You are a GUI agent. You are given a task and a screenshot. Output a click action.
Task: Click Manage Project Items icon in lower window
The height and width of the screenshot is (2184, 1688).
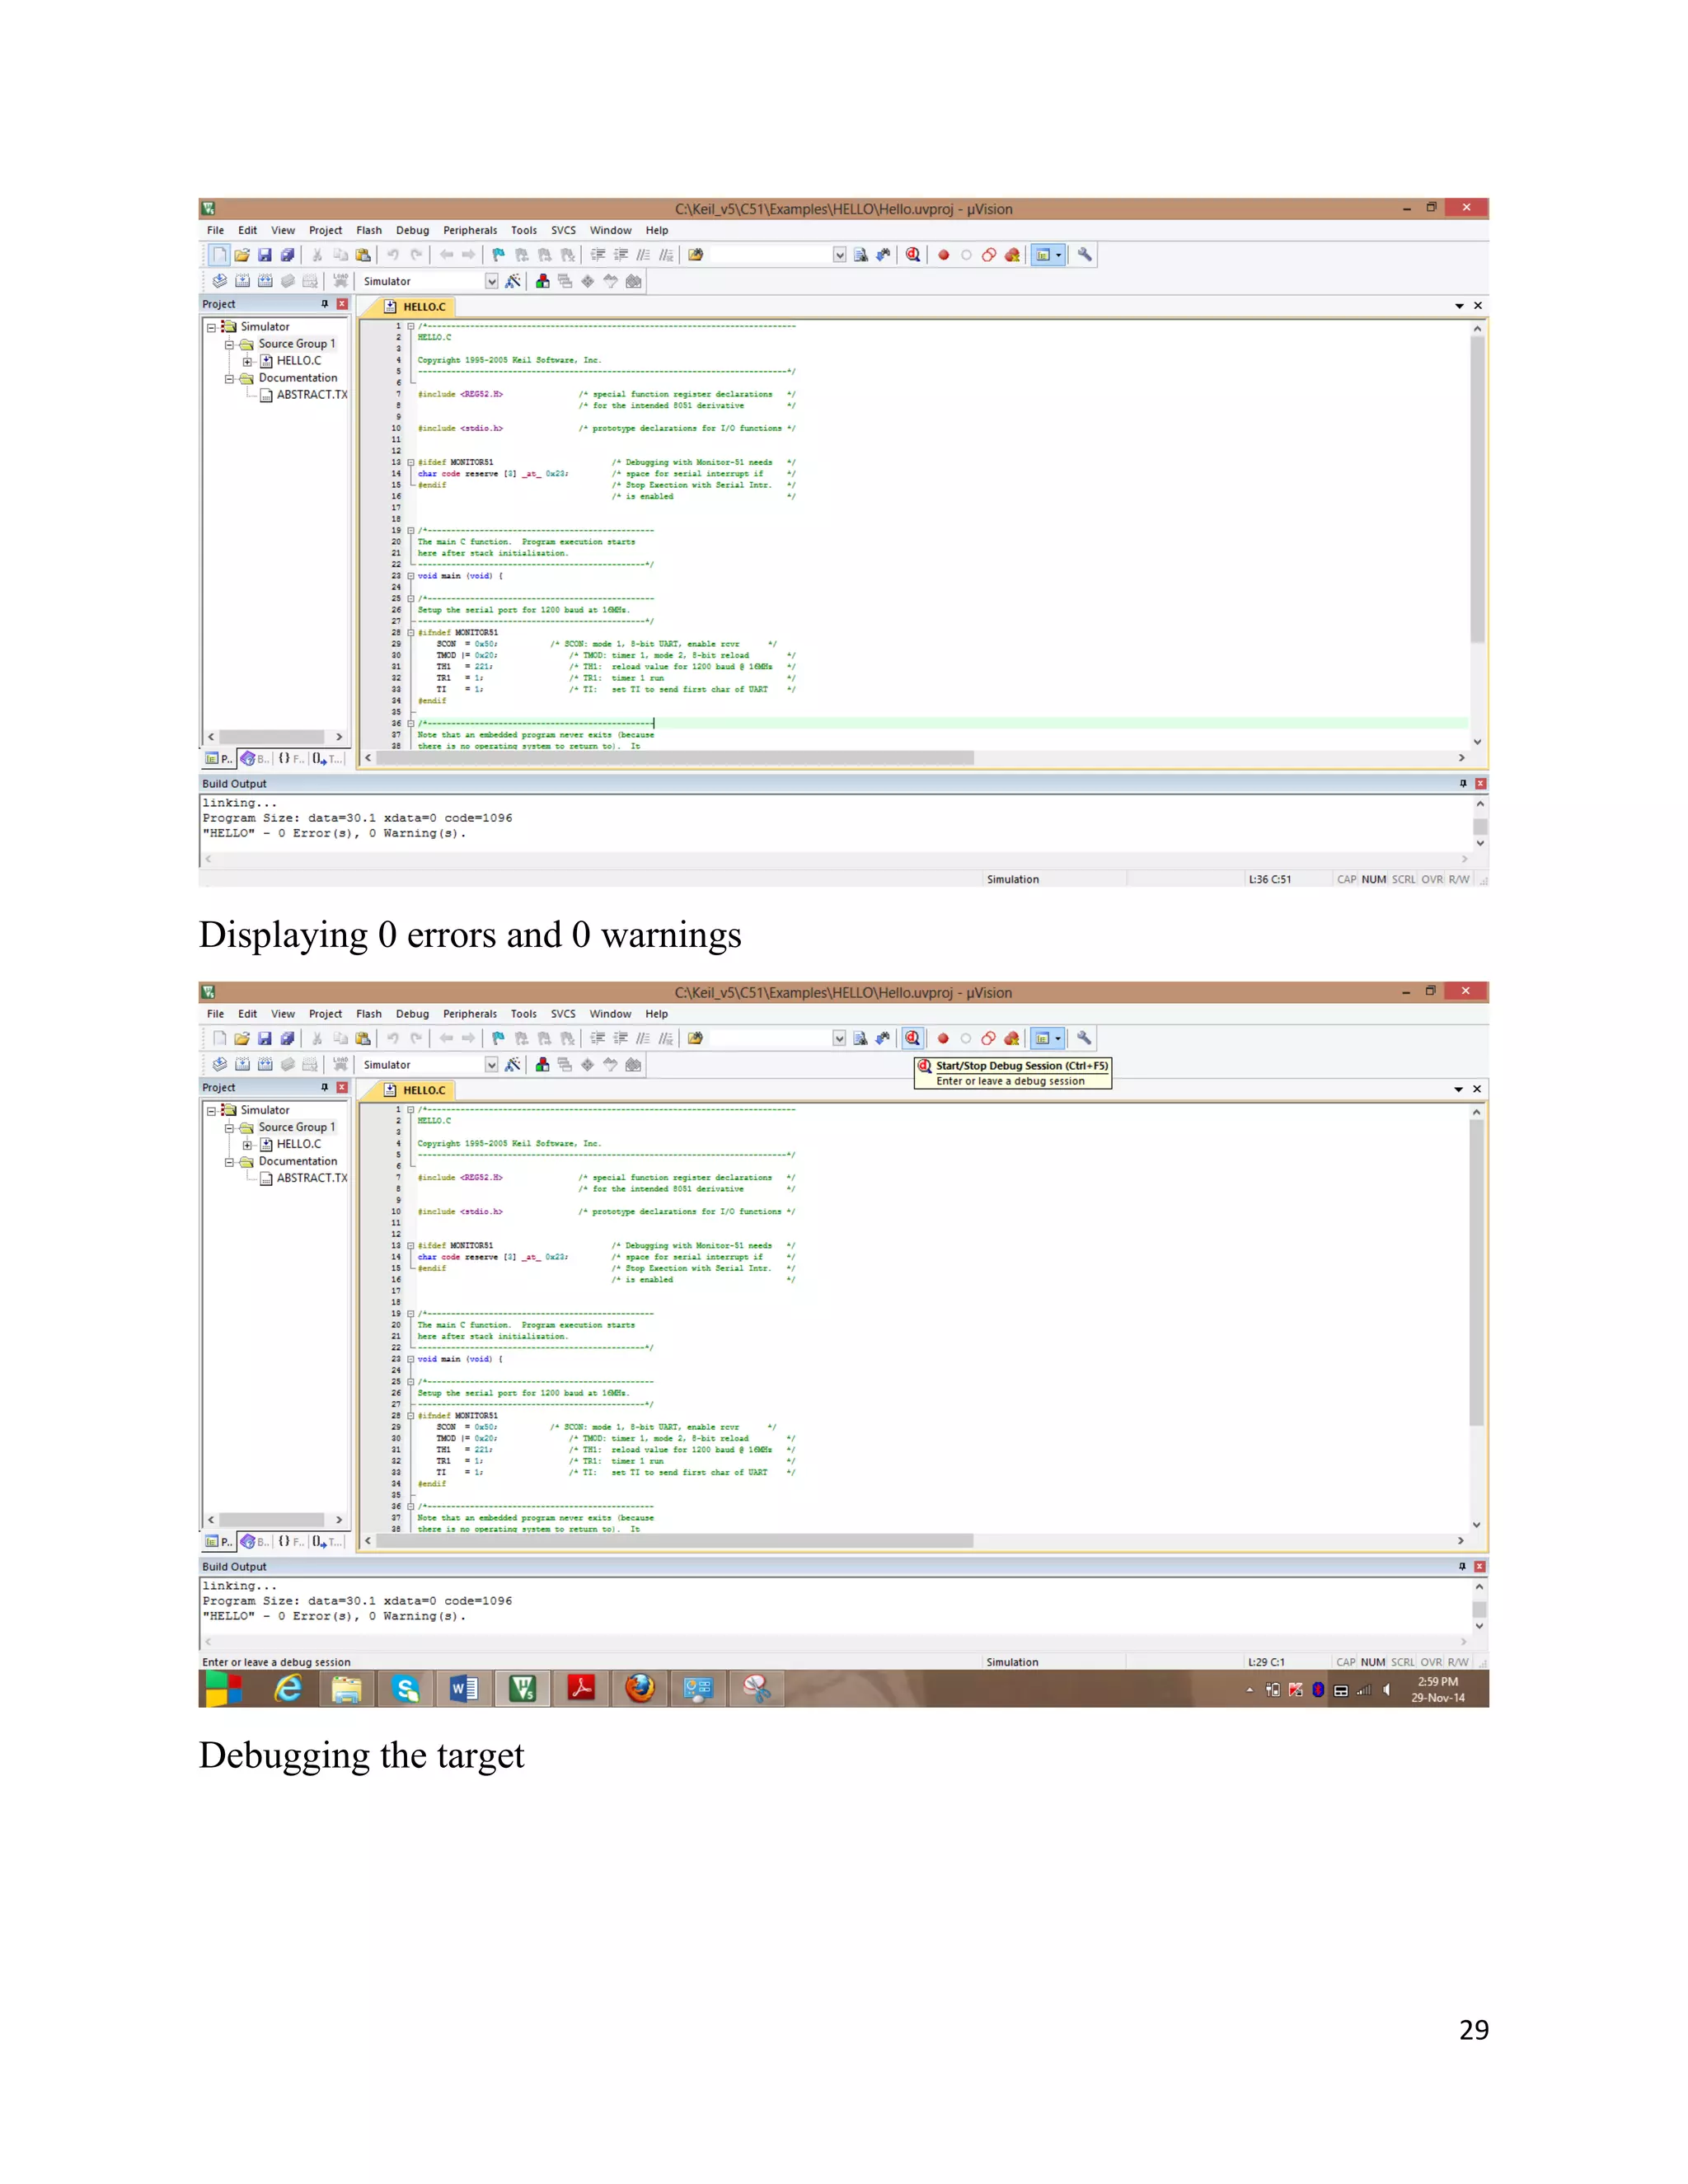click(x=542, y=1065)
